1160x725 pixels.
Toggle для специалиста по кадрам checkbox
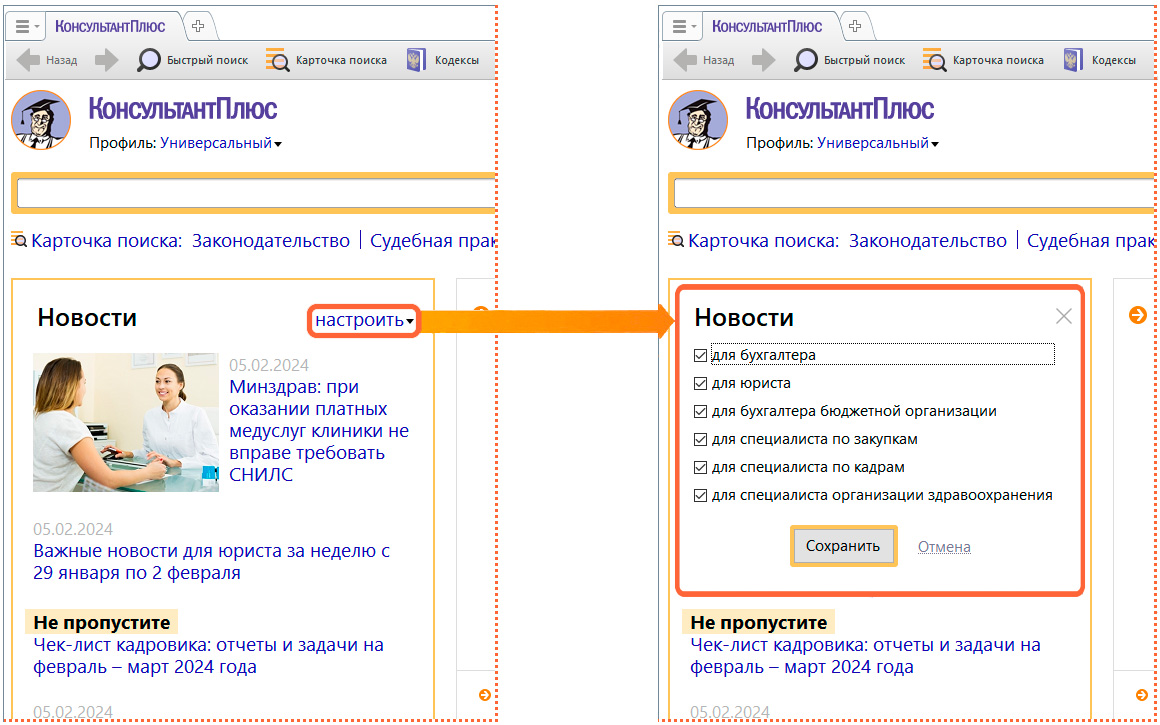coord(701,468)
